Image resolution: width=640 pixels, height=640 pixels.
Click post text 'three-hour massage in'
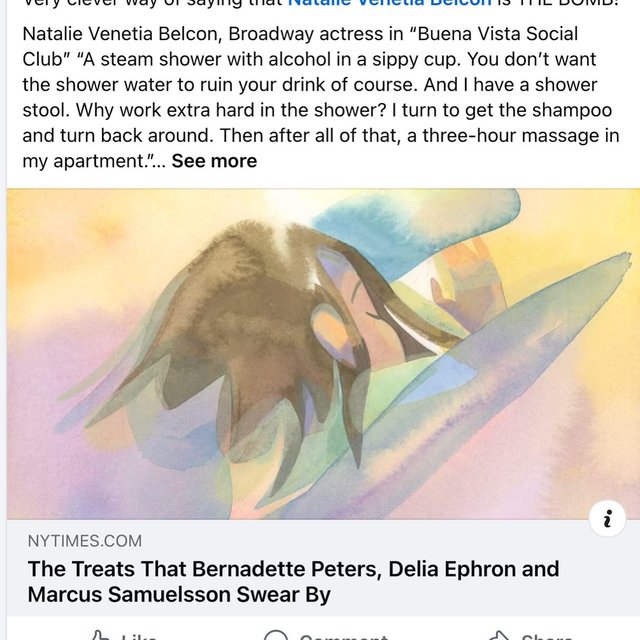521,136
